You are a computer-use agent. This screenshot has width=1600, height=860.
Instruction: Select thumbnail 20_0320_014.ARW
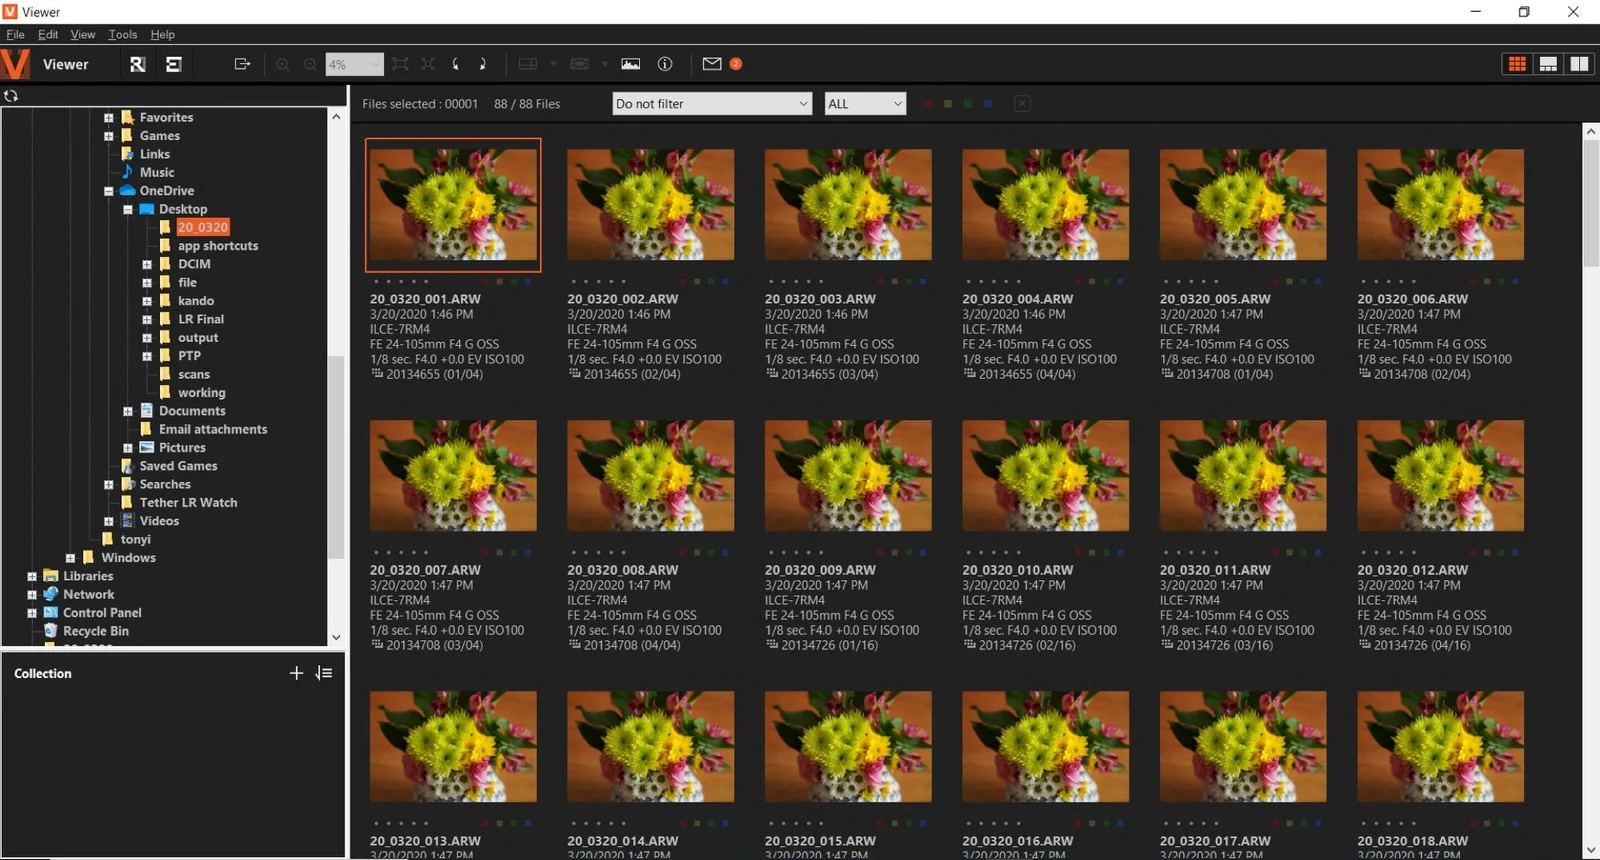coord(650,747)
